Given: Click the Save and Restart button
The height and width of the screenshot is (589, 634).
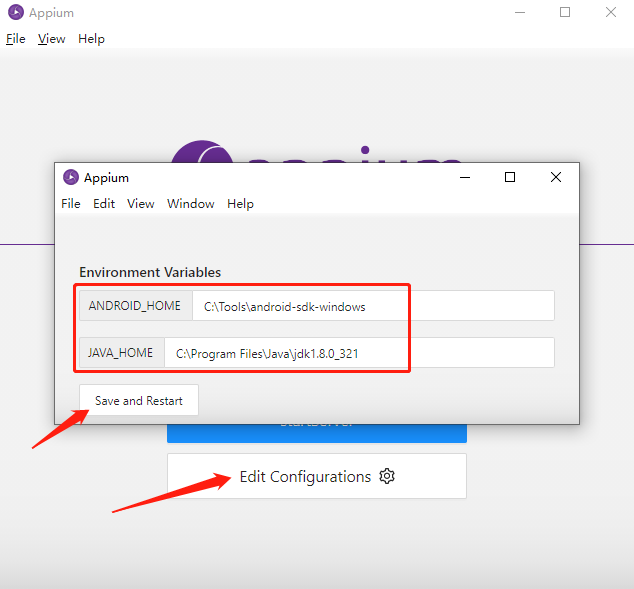Looking at the screenshot, I should tap(139, 400).
